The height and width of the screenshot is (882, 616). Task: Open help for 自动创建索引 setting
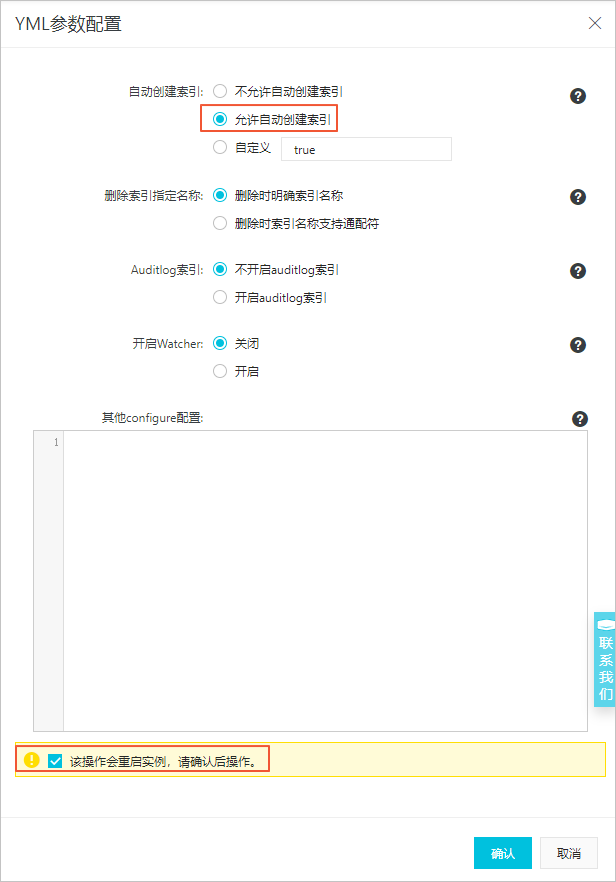point(578,96)
